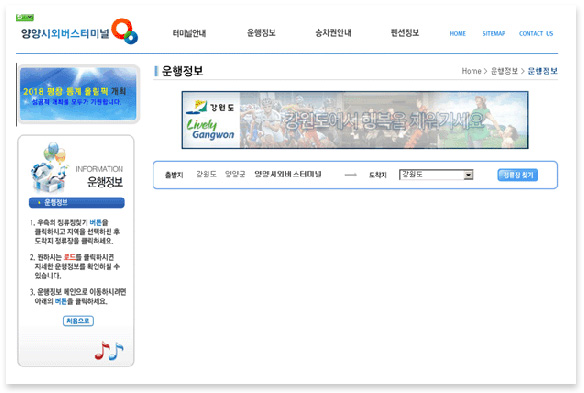Click the 정류장 찾기 button
The height and width of the screenshot is (393, 584).
[x=517, y=175]
